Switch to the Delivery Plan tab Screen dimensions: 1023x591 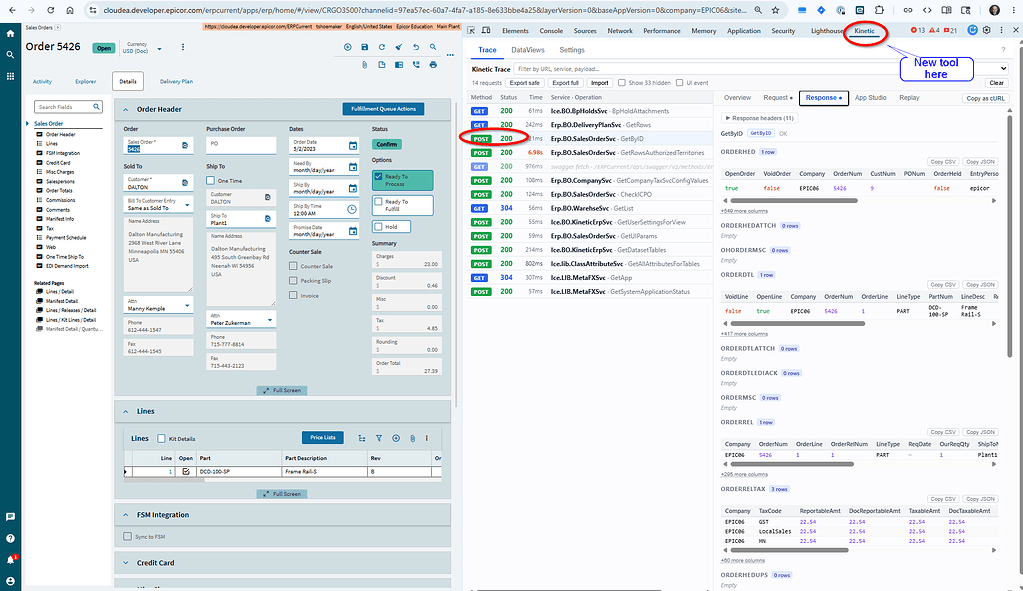[176, 82]
